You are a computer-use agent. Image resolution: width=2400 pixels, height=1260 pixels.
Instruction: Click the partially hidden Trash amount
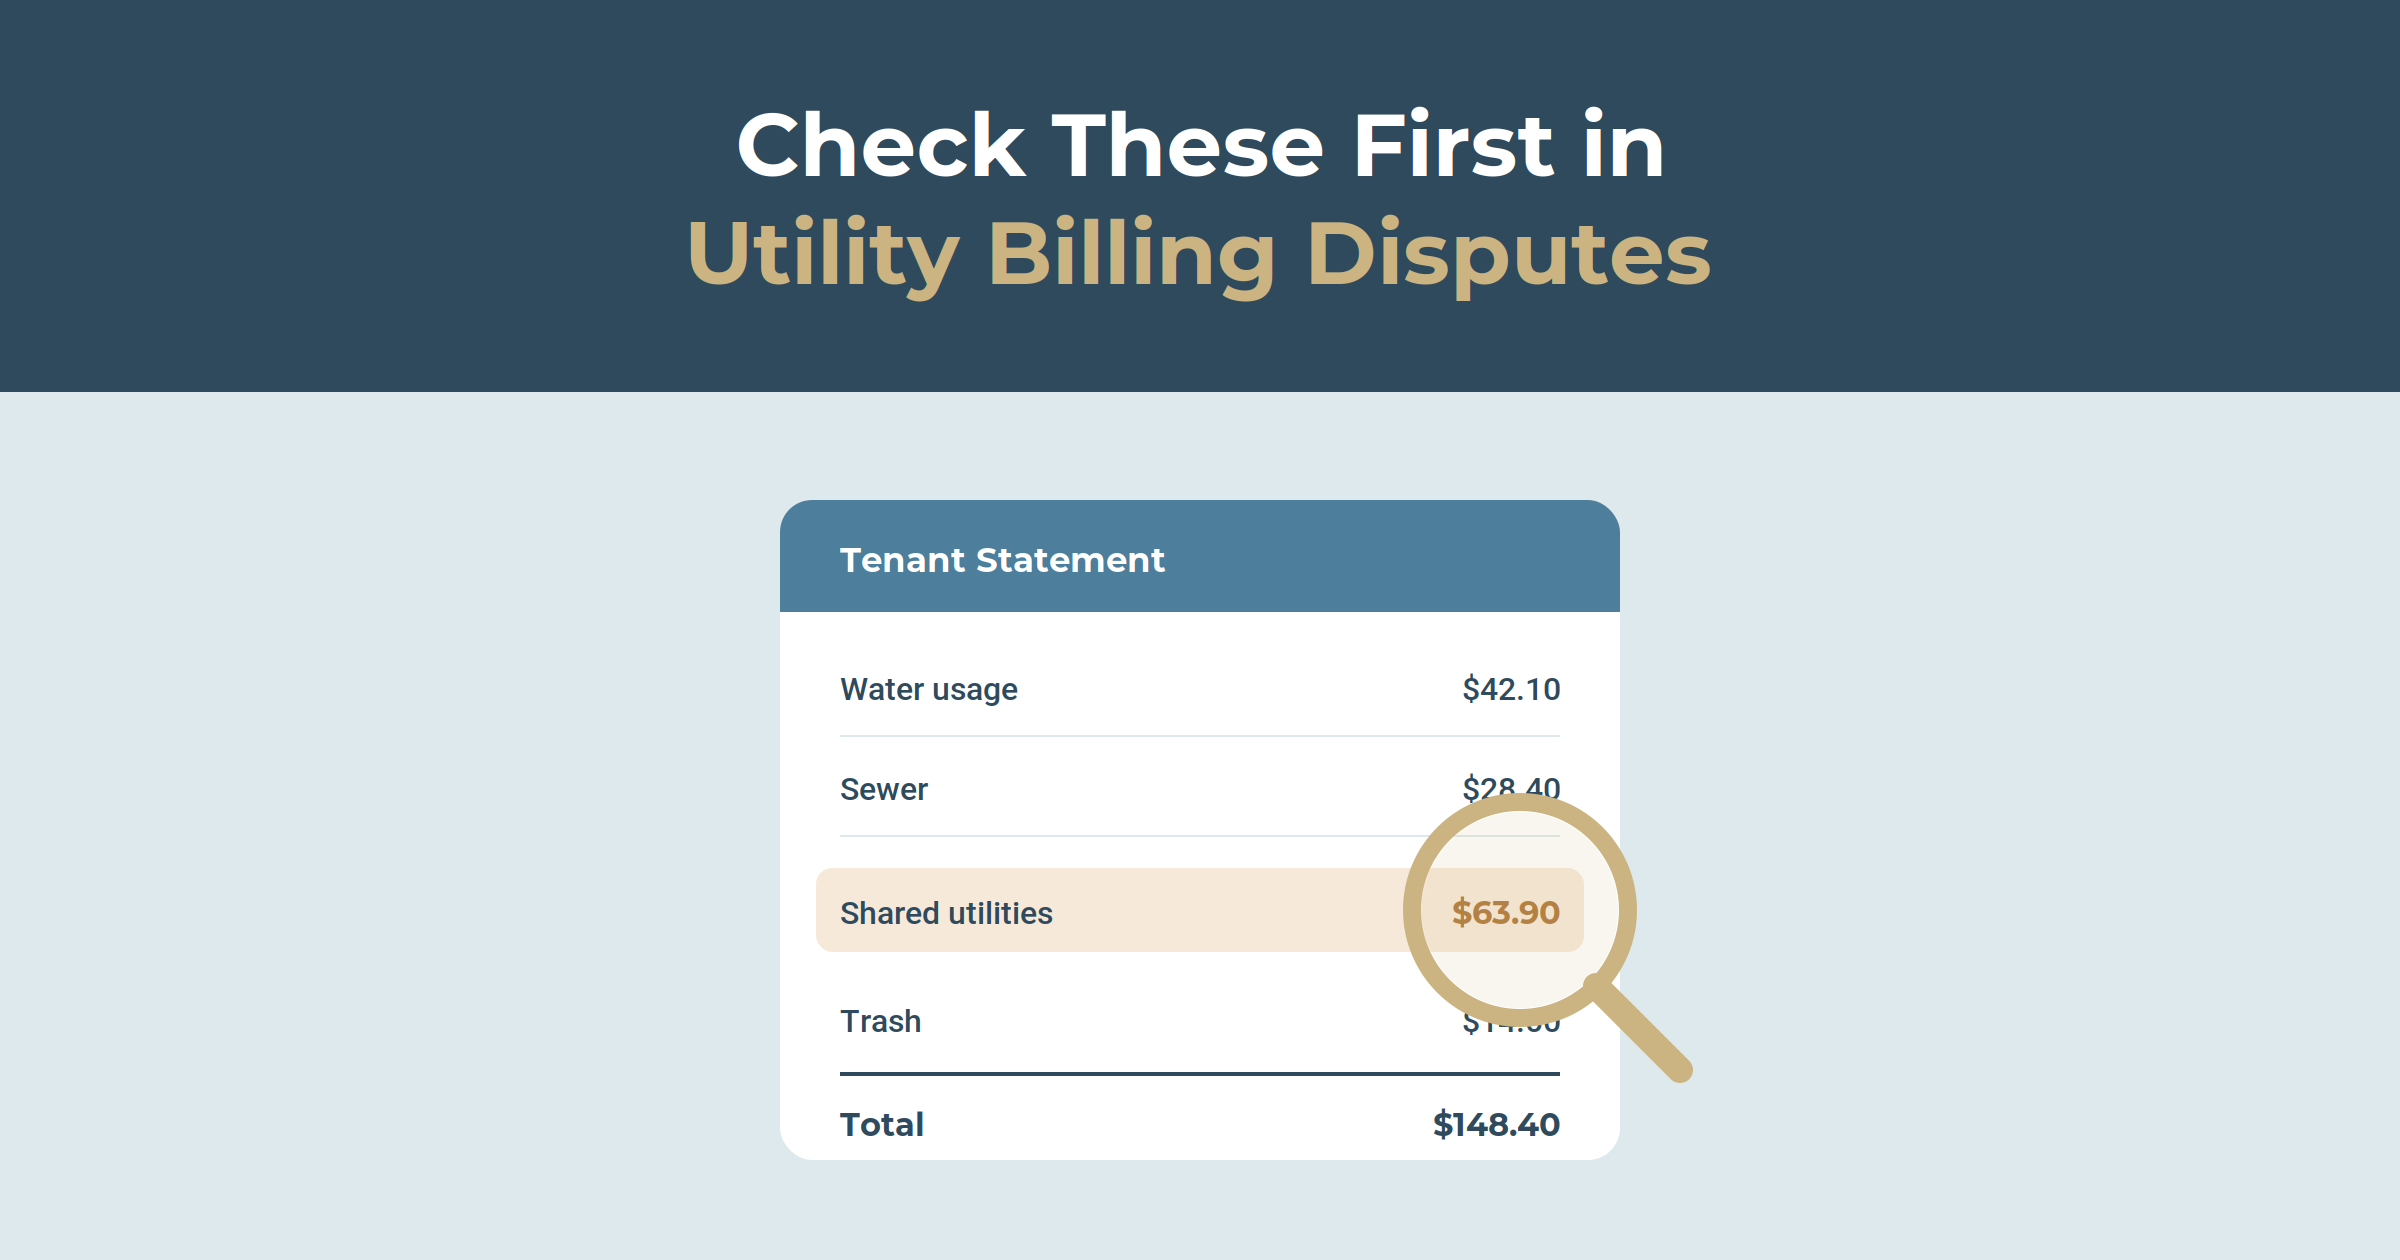[x=1511, y=1024]
